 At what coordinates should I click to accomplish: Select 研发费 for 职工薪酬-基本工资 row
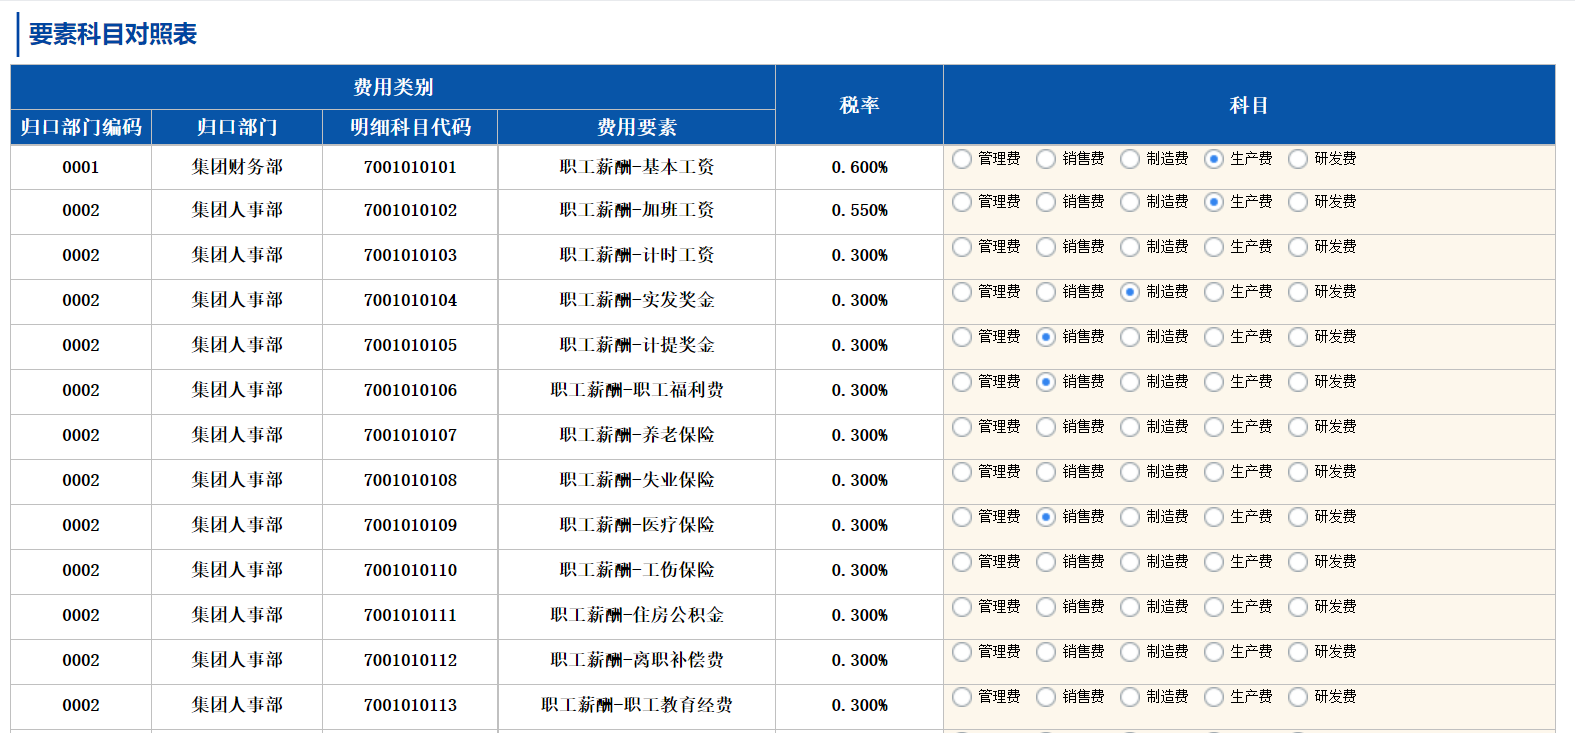pyautogui.click(x=1298, y=159)
